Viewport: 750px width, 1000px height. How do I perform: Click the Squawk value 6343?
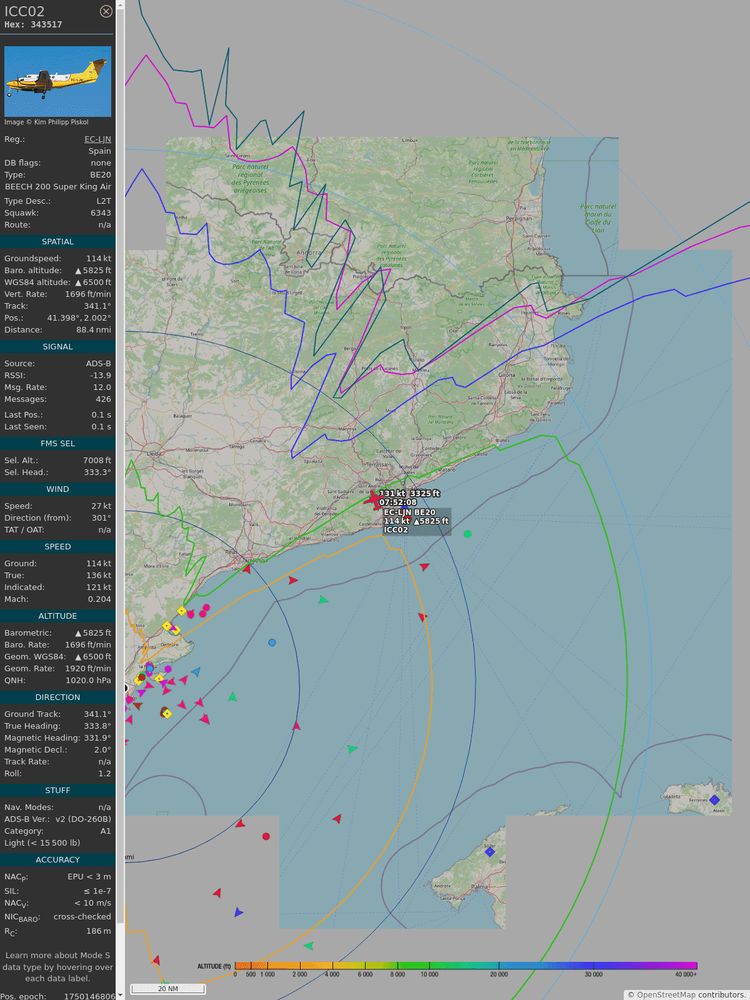[101, 213]
